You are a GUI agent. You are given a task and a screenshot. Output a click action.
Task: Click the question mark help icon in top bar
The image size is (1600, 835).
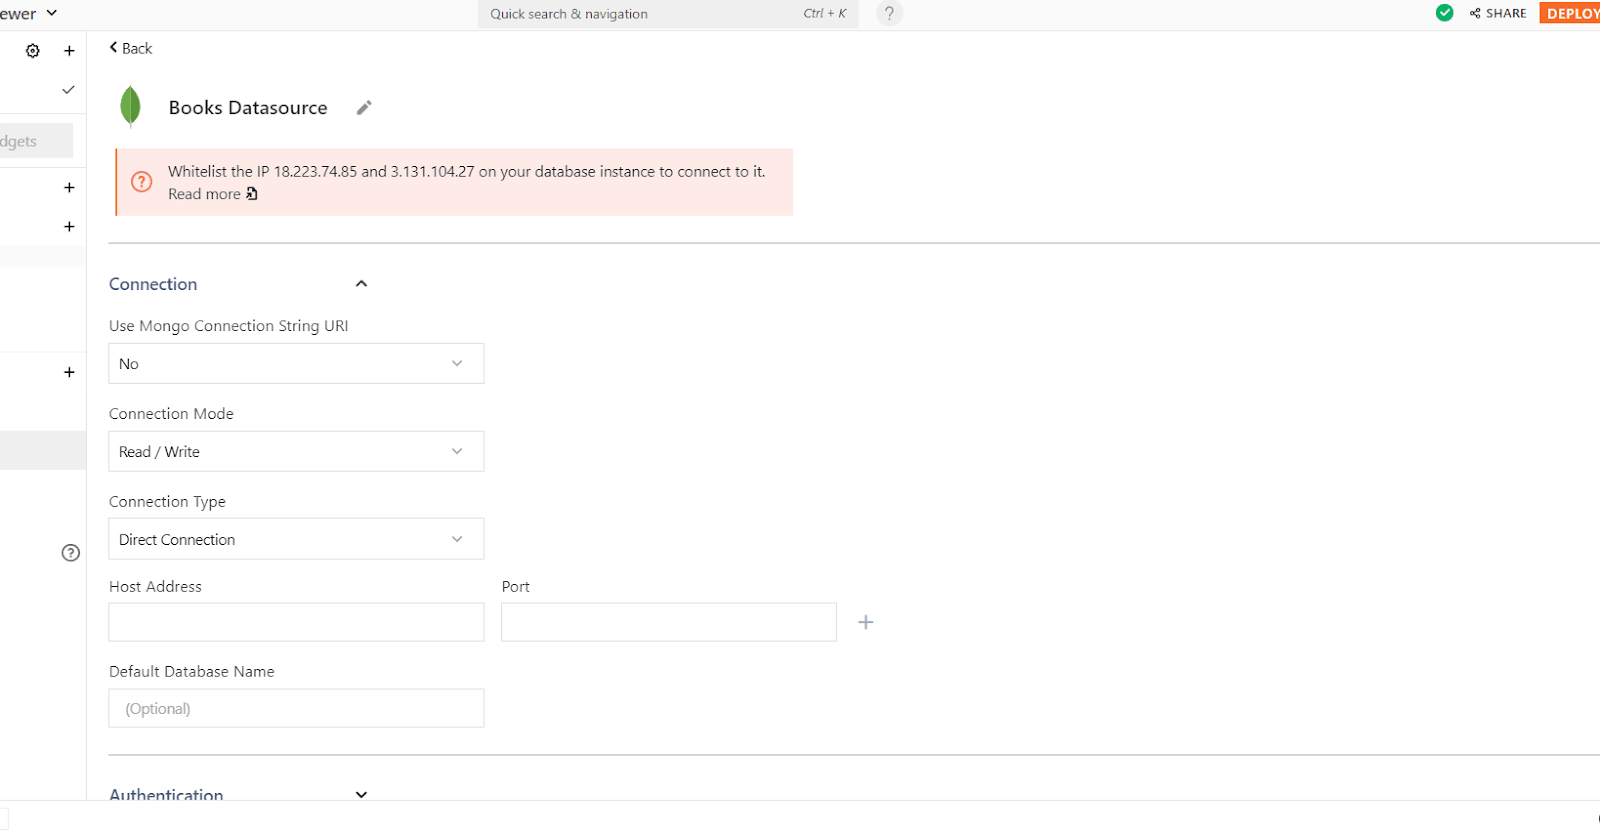point(889,14)
